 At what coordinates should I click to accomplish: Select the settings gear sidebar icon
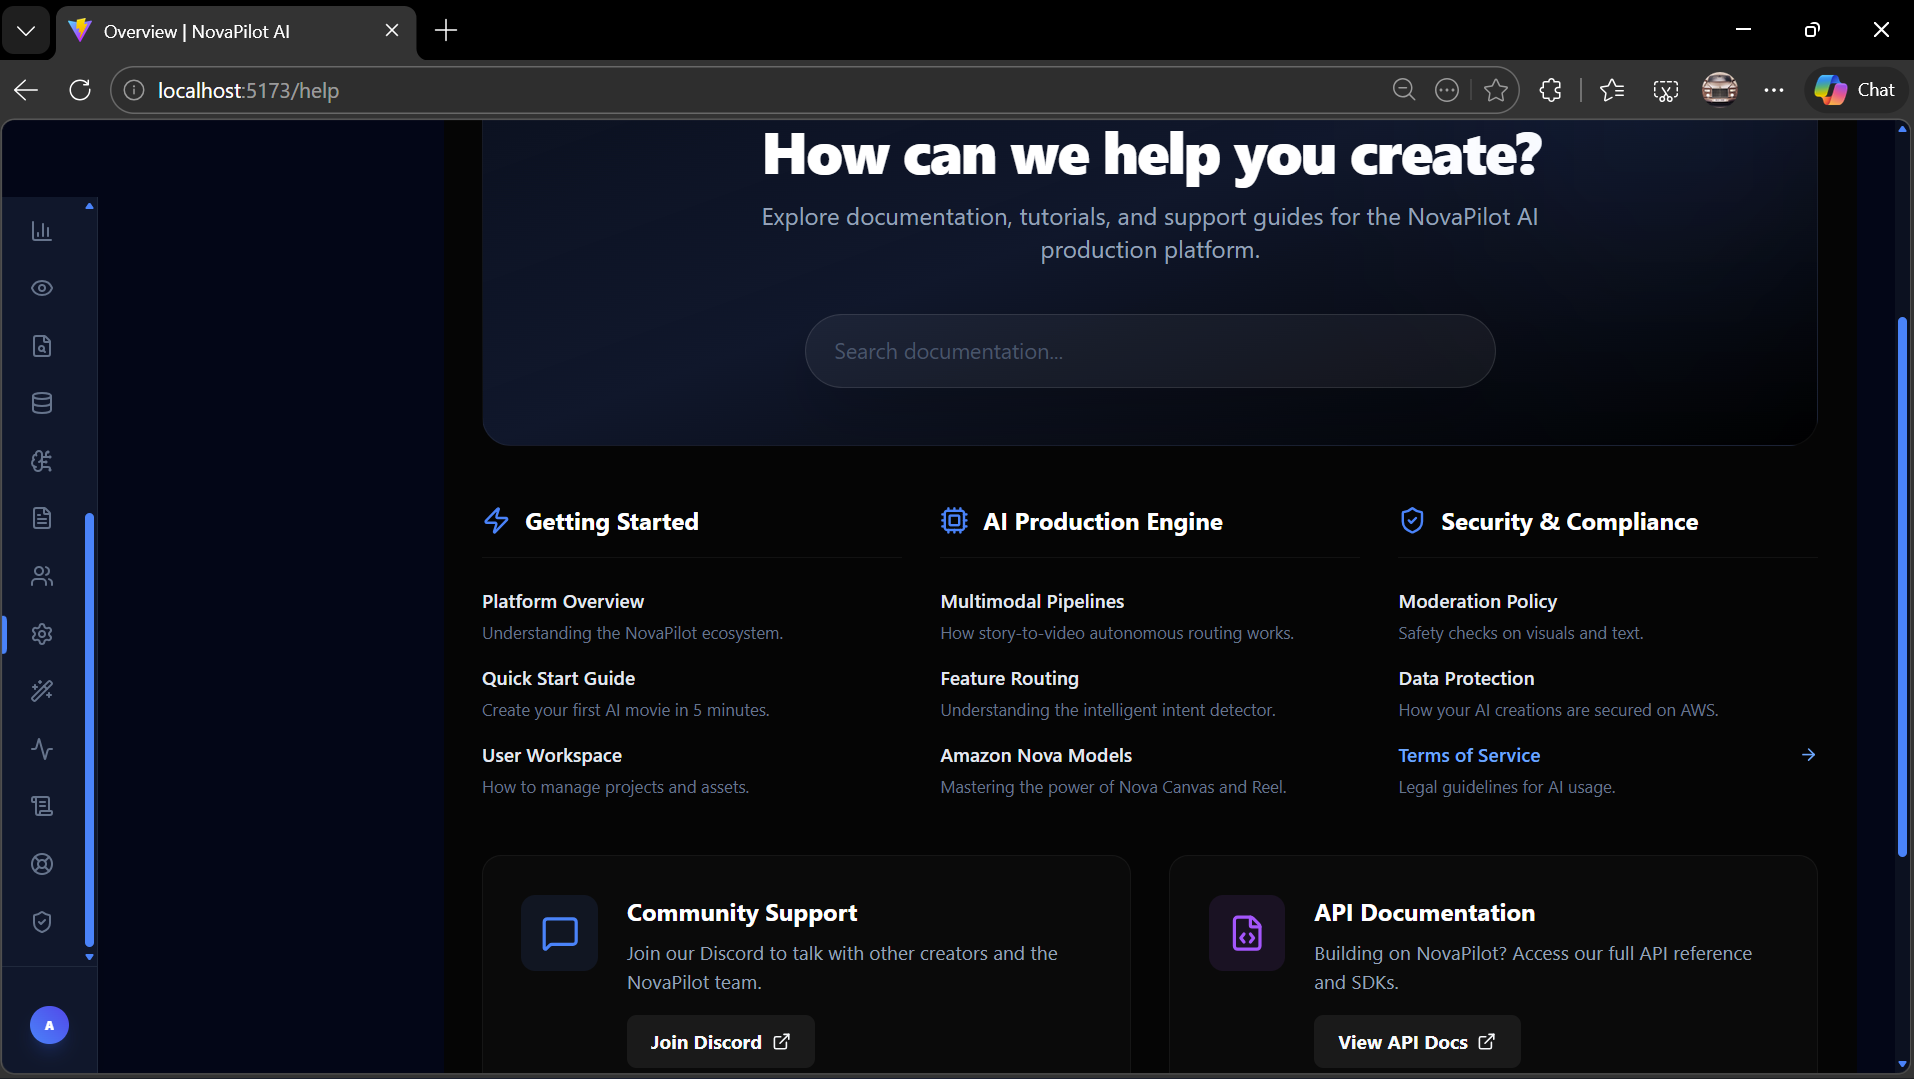(x=42, y=634)
